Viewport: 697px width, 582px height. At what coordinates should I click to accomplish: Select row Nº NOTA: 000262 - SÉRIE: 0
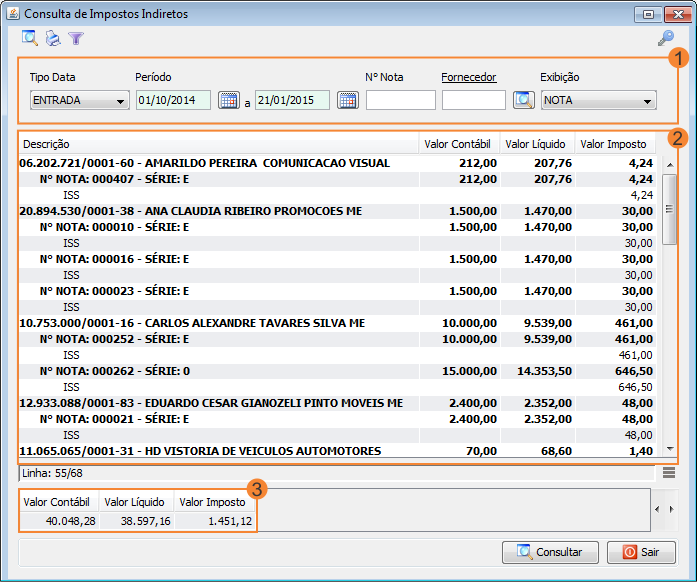click(337, 371)
